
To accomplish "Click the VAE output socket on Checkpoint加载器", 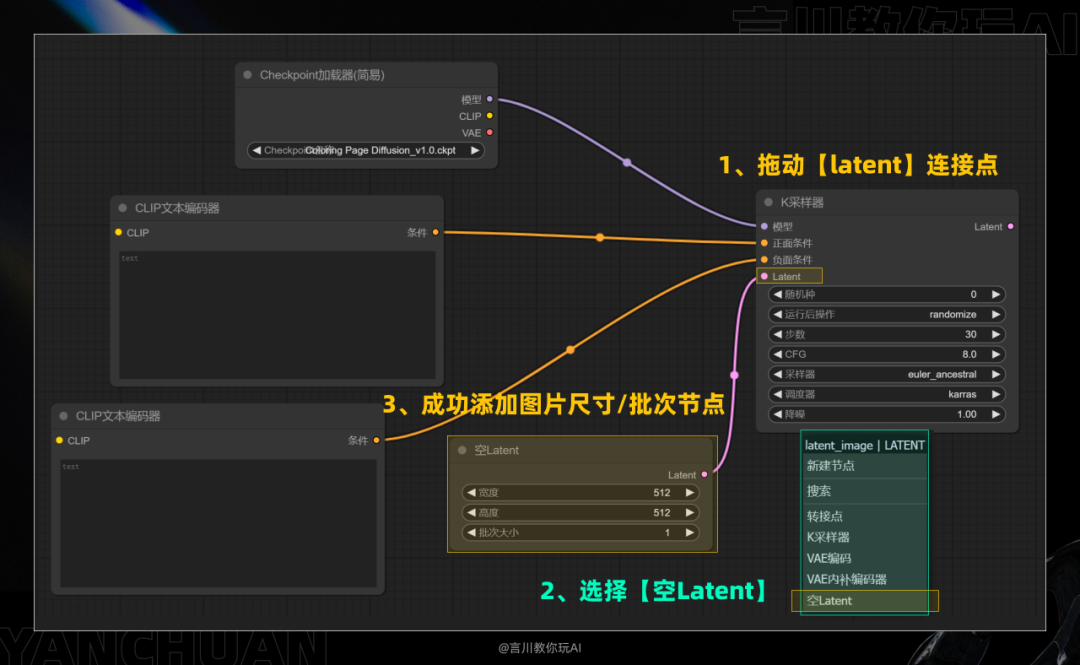I will click(x=489, y=132).
